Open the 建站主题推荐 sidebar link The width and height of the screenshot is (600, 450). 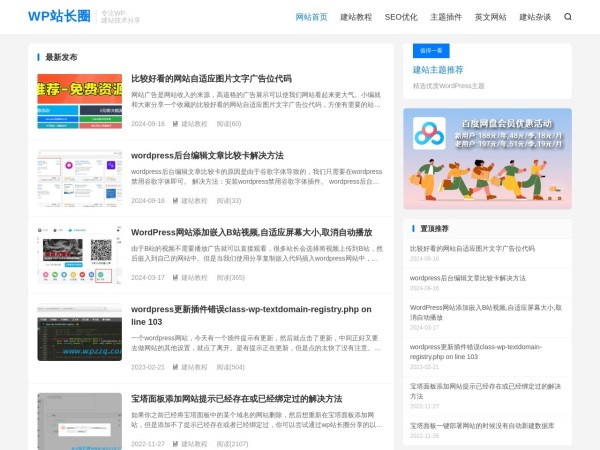pos(438,70)
